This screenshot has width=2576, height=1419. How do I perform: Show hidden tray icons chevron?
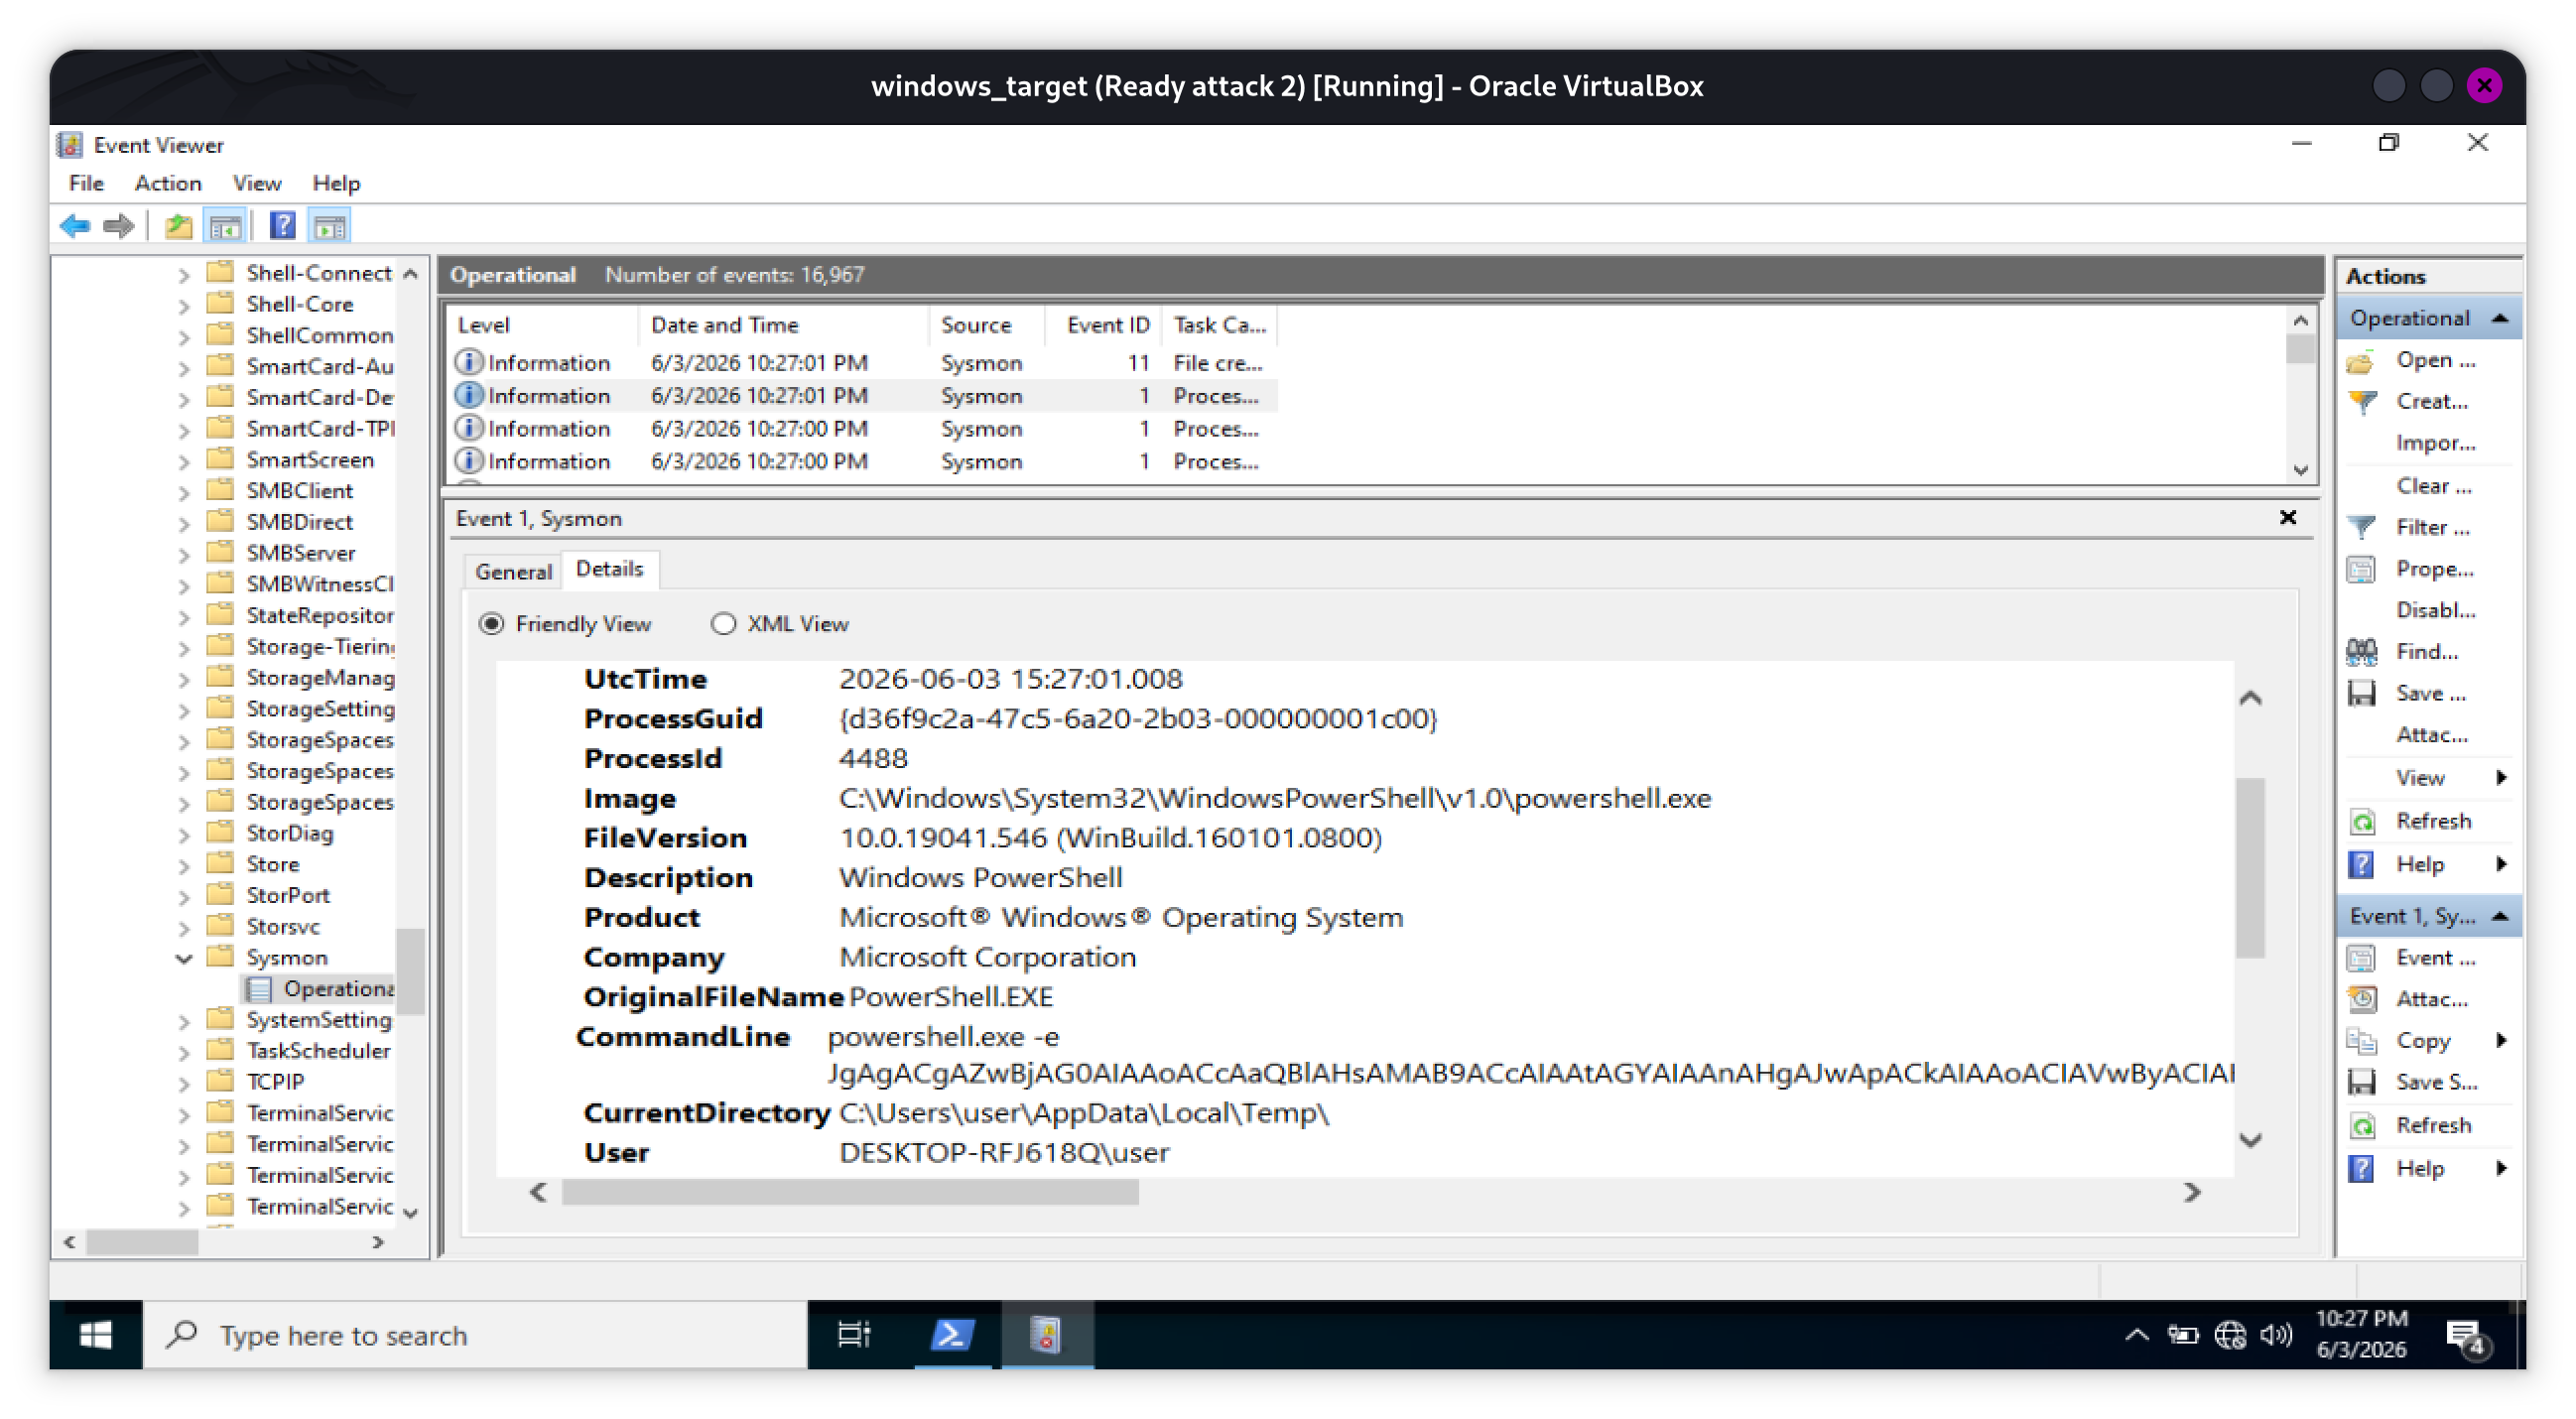click(x=2136, y=1335)
